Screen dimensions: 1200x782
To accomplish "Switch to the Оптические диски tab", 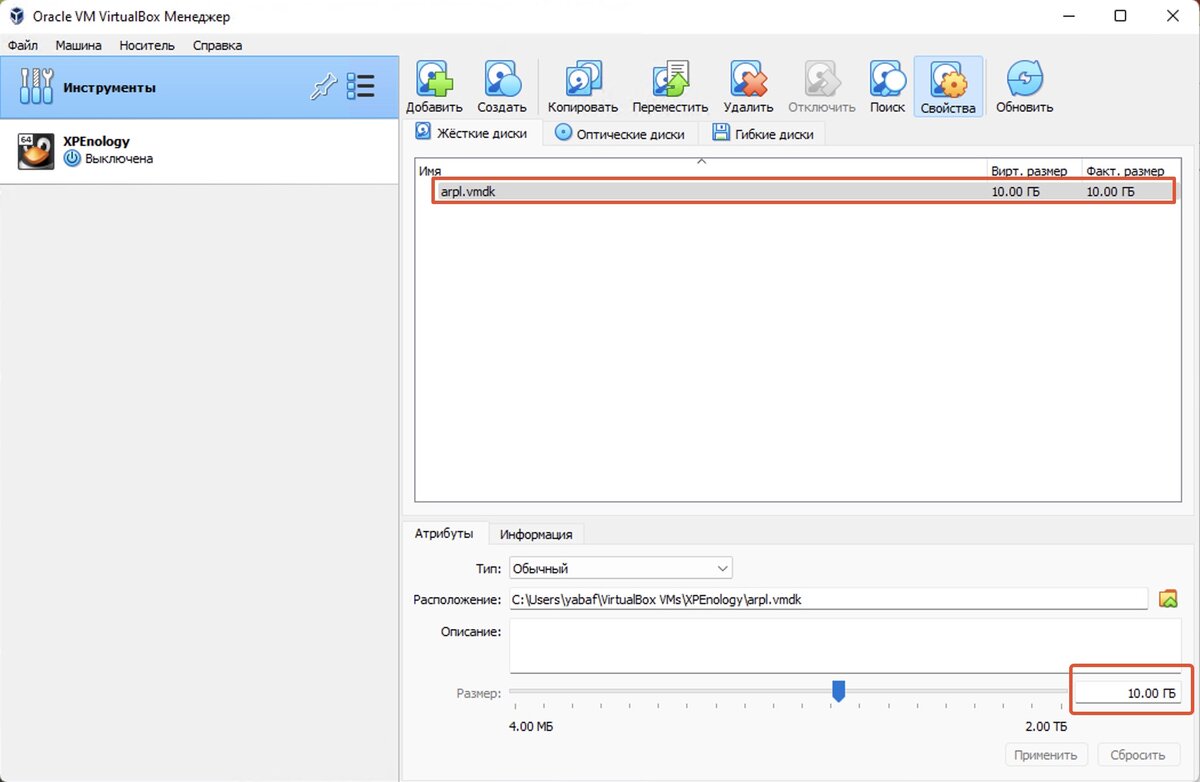I will (620, 133).
